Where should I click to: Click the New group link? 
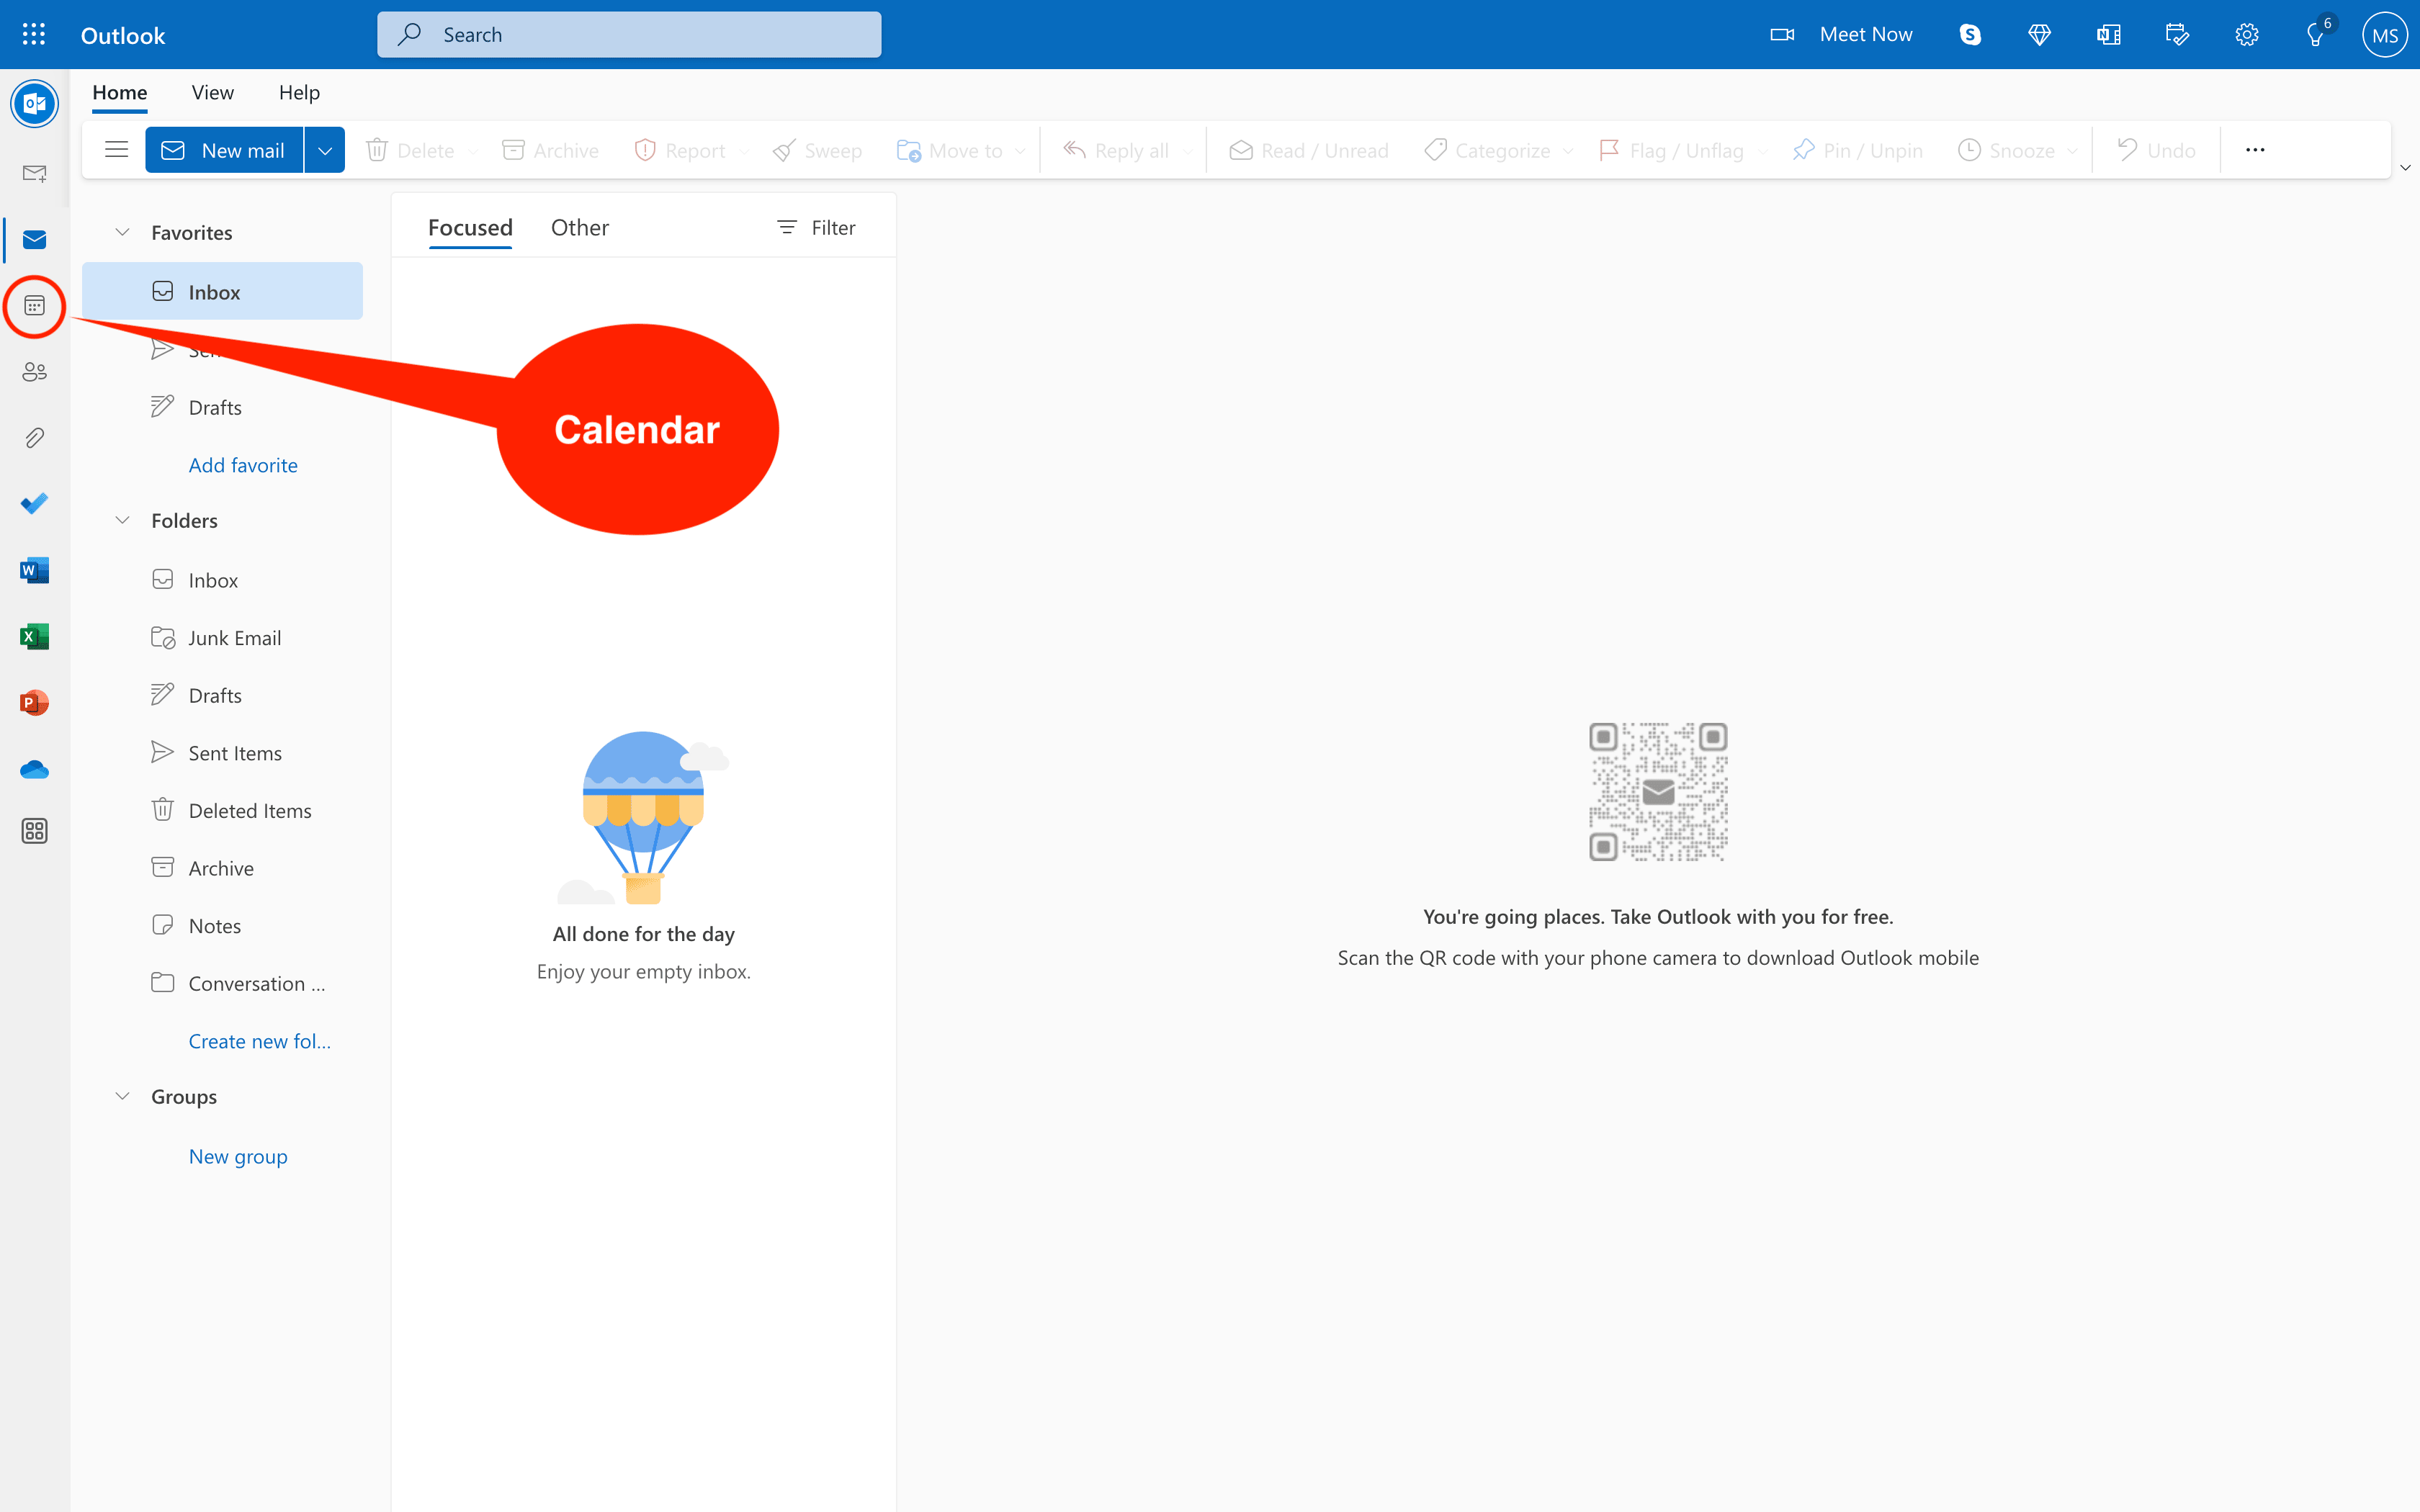(238, 1156)
